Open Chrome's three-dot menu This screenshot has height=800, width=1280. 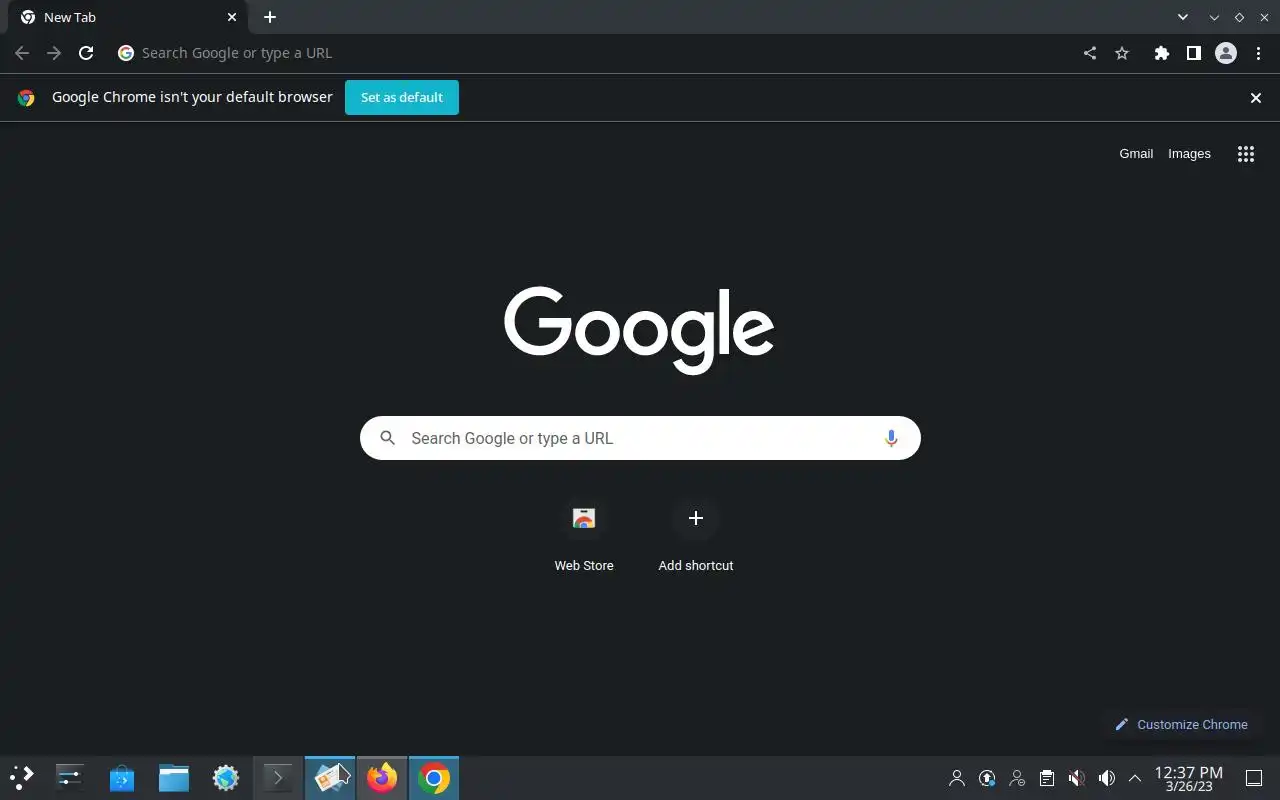point(1258,53)
